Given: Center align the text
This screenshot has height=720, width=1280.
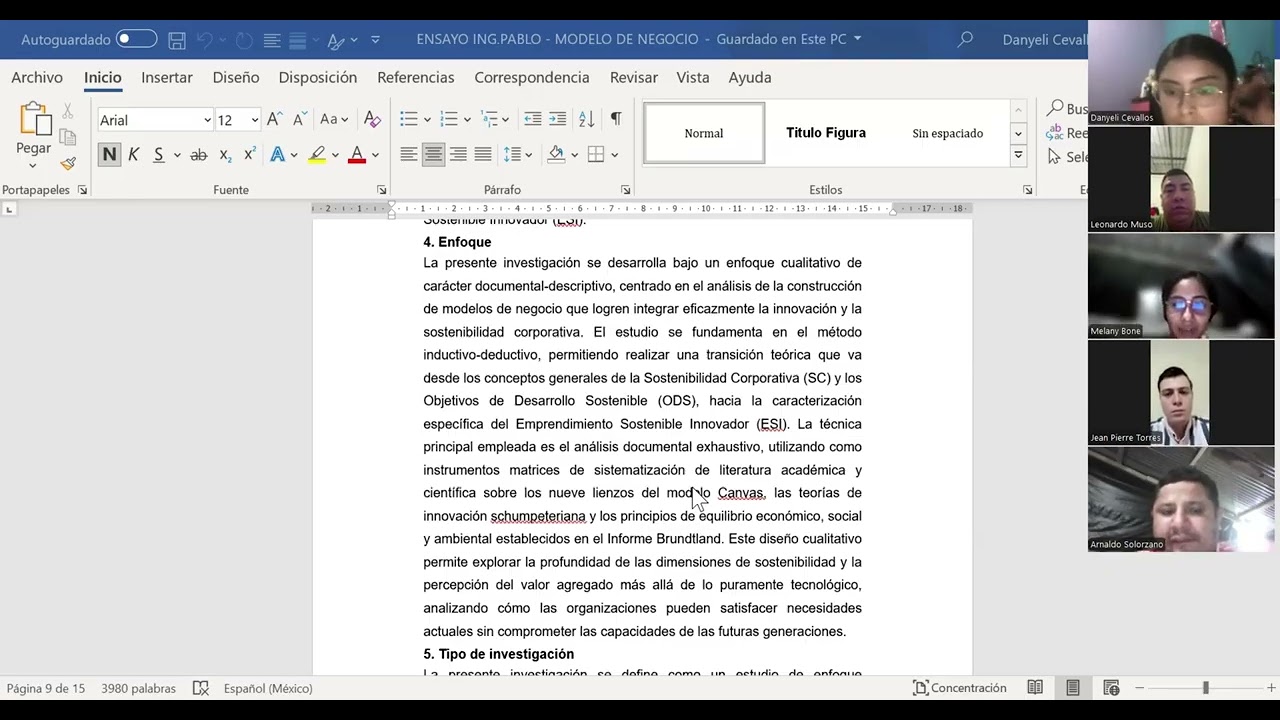Looking at the screenshot, I should click(433, 154).
